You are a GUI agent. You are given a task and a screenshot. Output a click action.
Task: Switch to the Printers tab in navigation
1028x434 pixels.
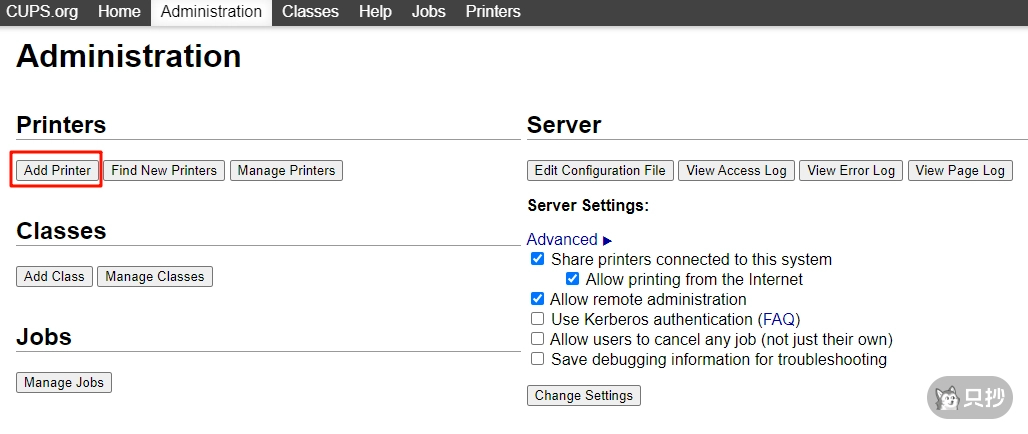(x=493, y=12)
